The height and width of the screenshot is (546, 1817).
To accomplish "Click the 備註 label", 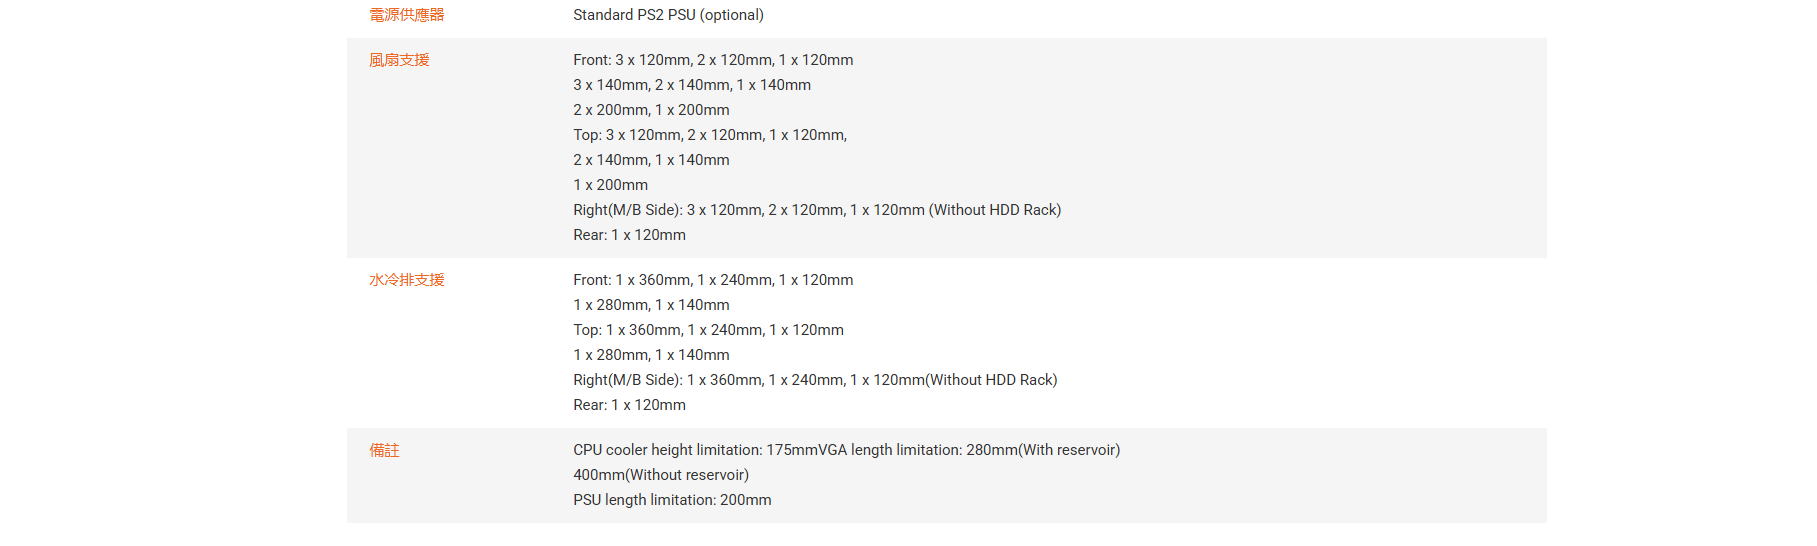I will click(384, 450).
